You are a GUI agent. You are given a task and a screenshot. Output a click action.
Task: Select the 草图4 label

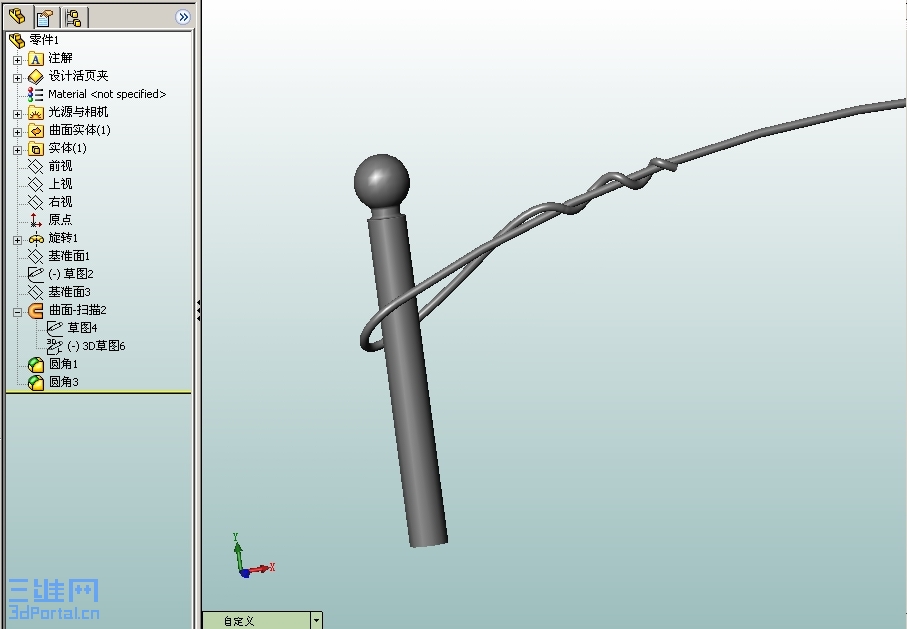tap(82, 328)
